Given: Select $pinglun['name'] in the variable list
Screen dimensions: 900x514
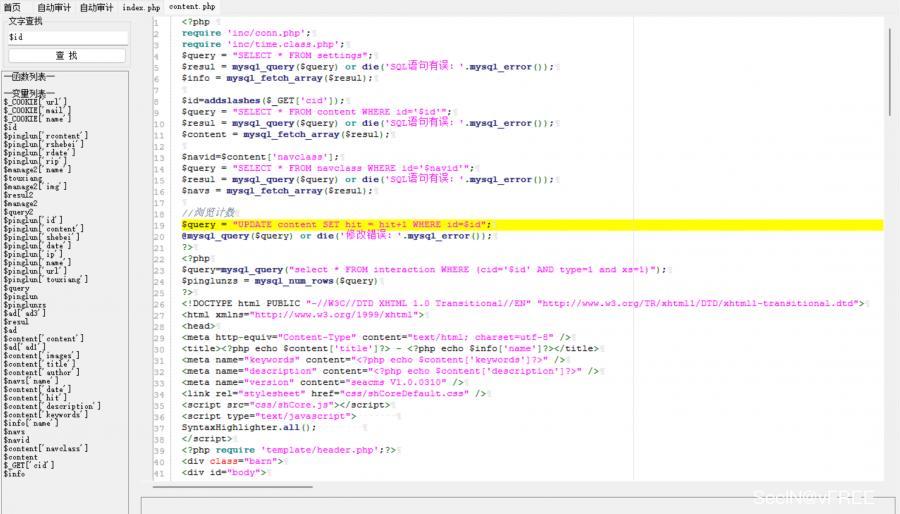Looking at the screenshot, I should pyautogui.click(x=37, y=262).
